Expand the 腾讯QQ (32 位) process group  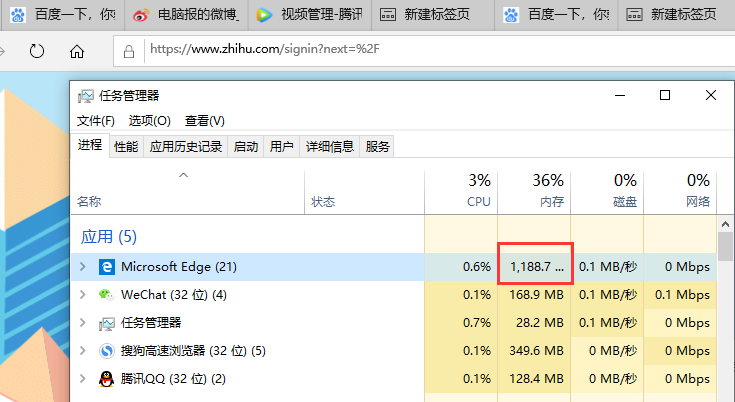tap(83, 379)
